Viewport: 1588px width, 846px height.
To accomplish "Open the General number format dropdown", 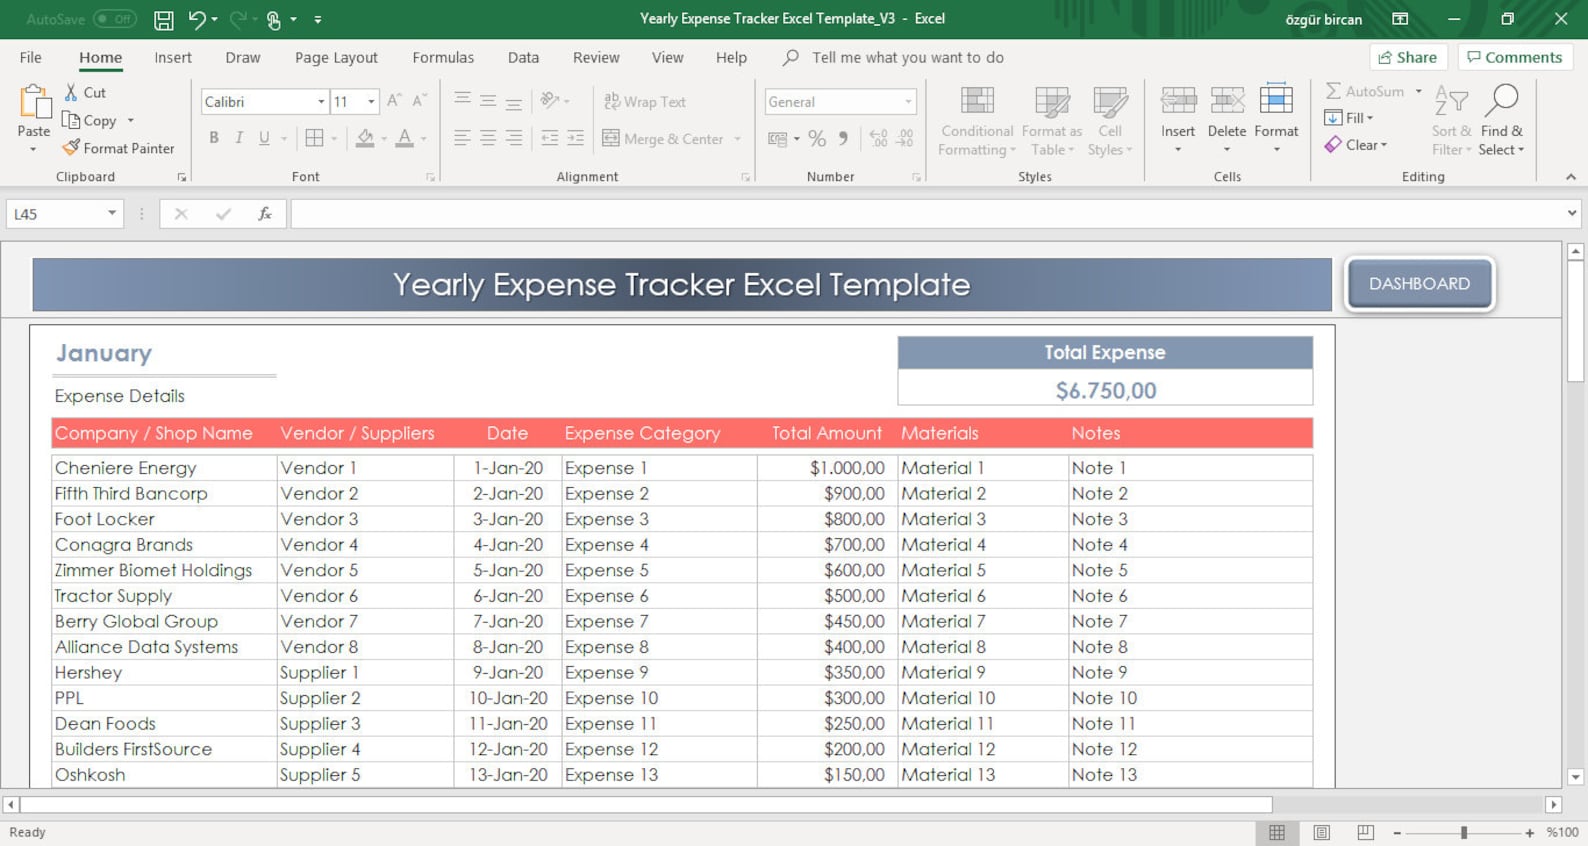I will click(908, 102).
